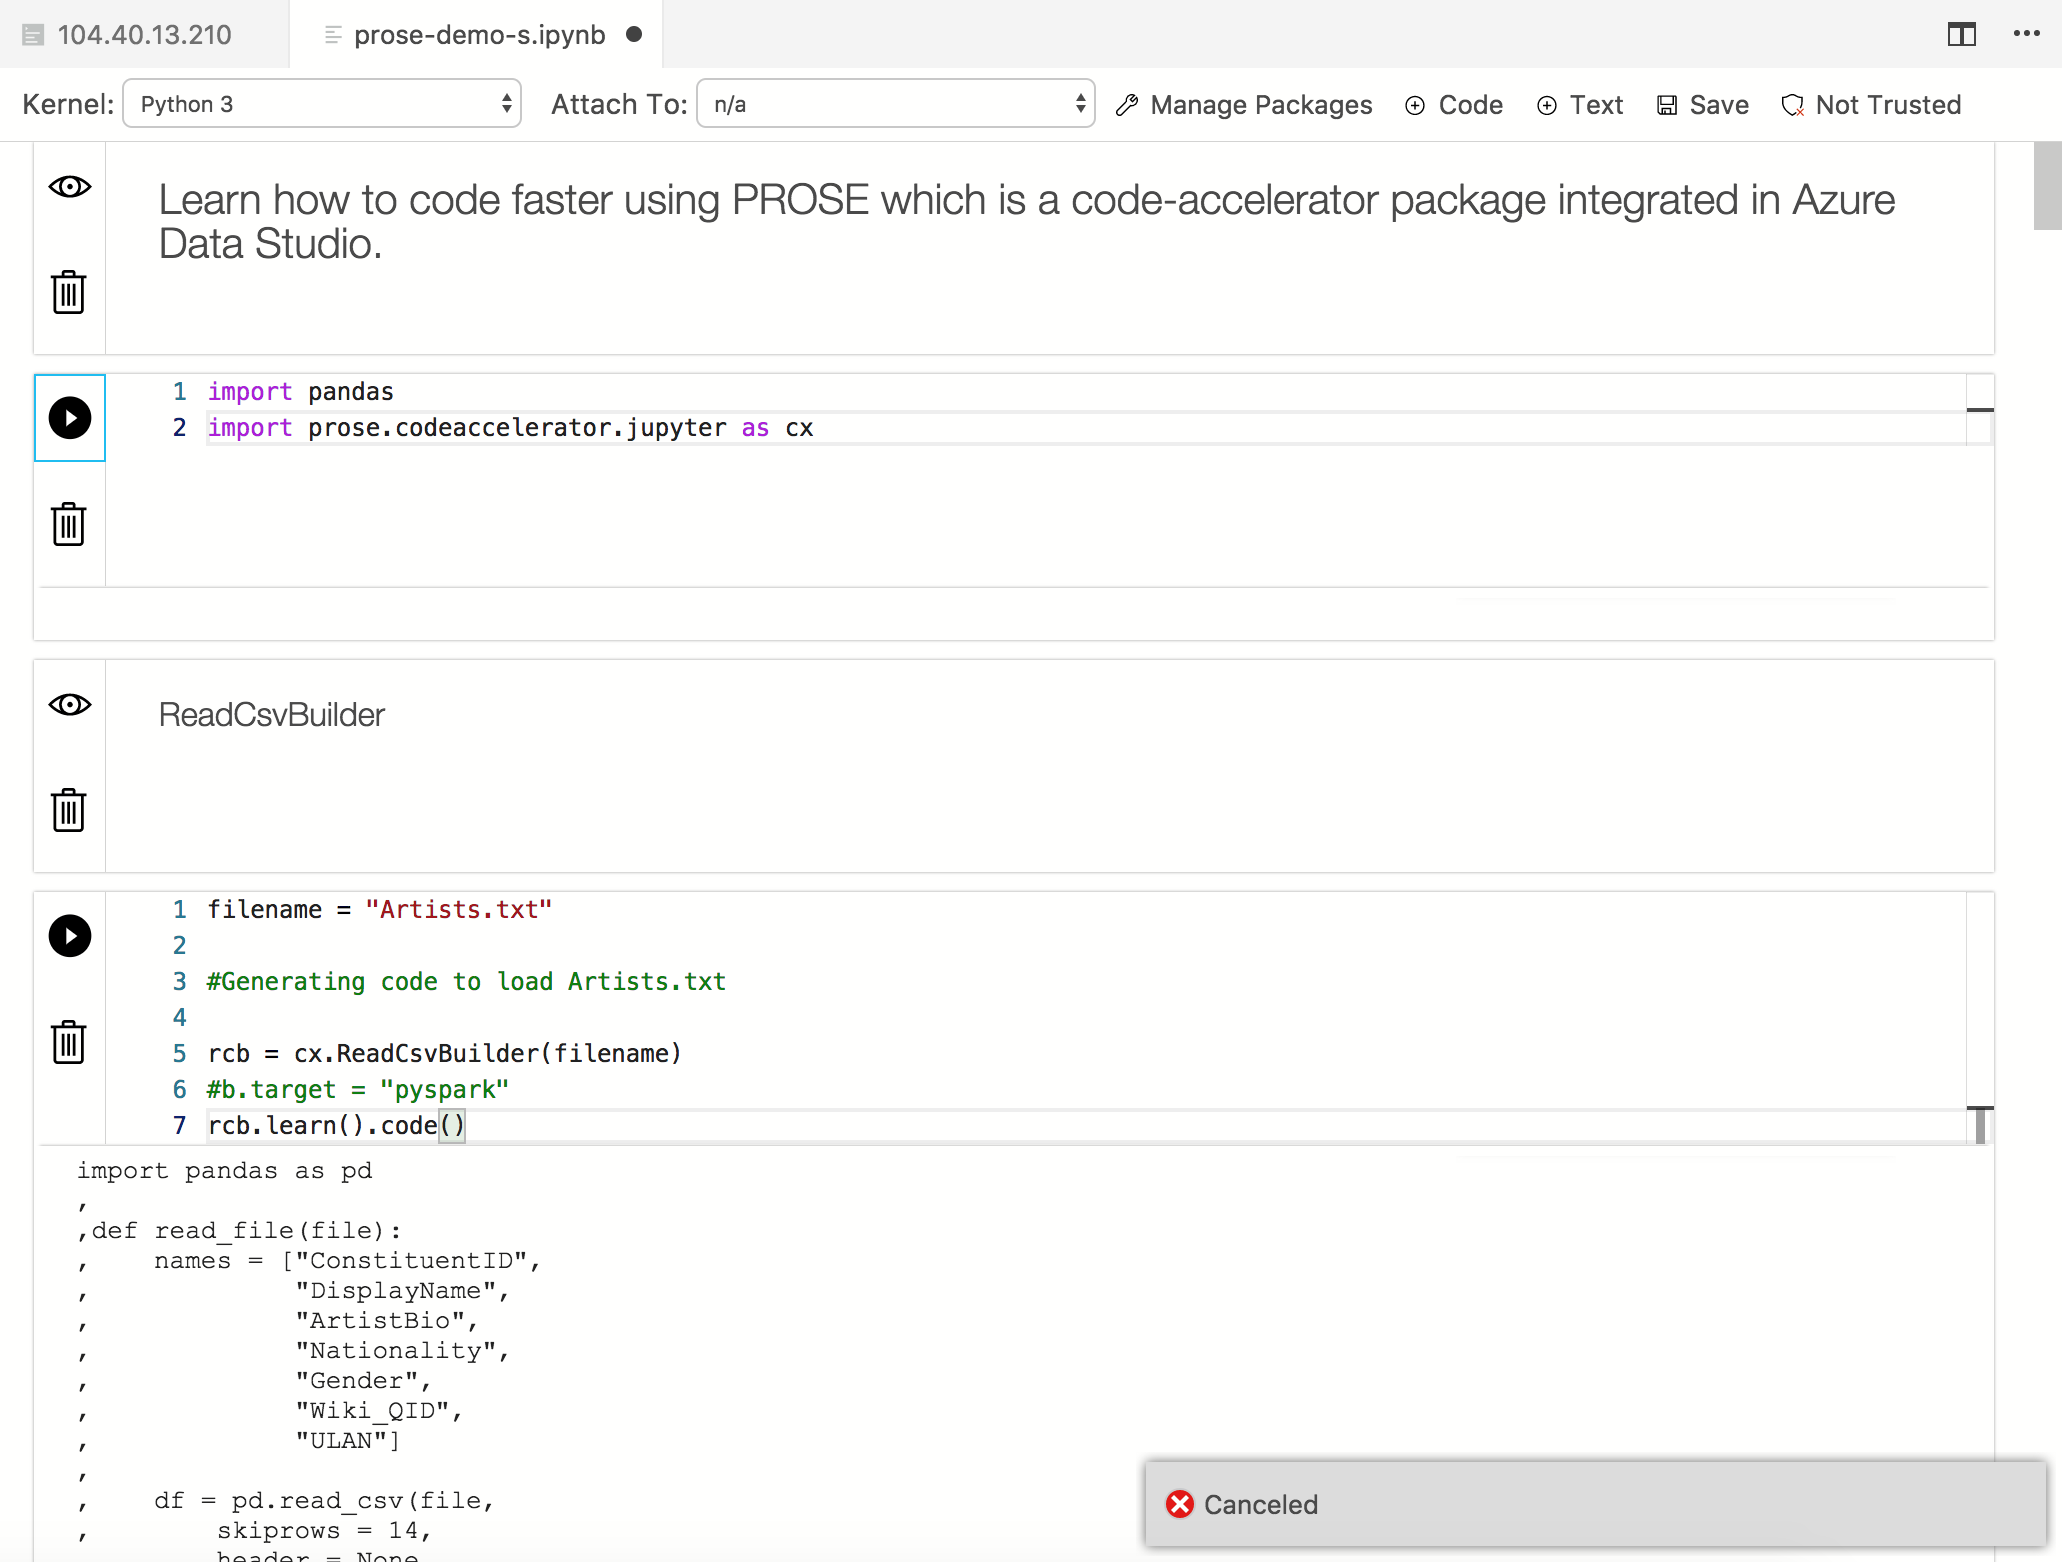Select the 104.40.13.210 server tab
This screenshot has width=2062, height=1562.
pos(144,33)
